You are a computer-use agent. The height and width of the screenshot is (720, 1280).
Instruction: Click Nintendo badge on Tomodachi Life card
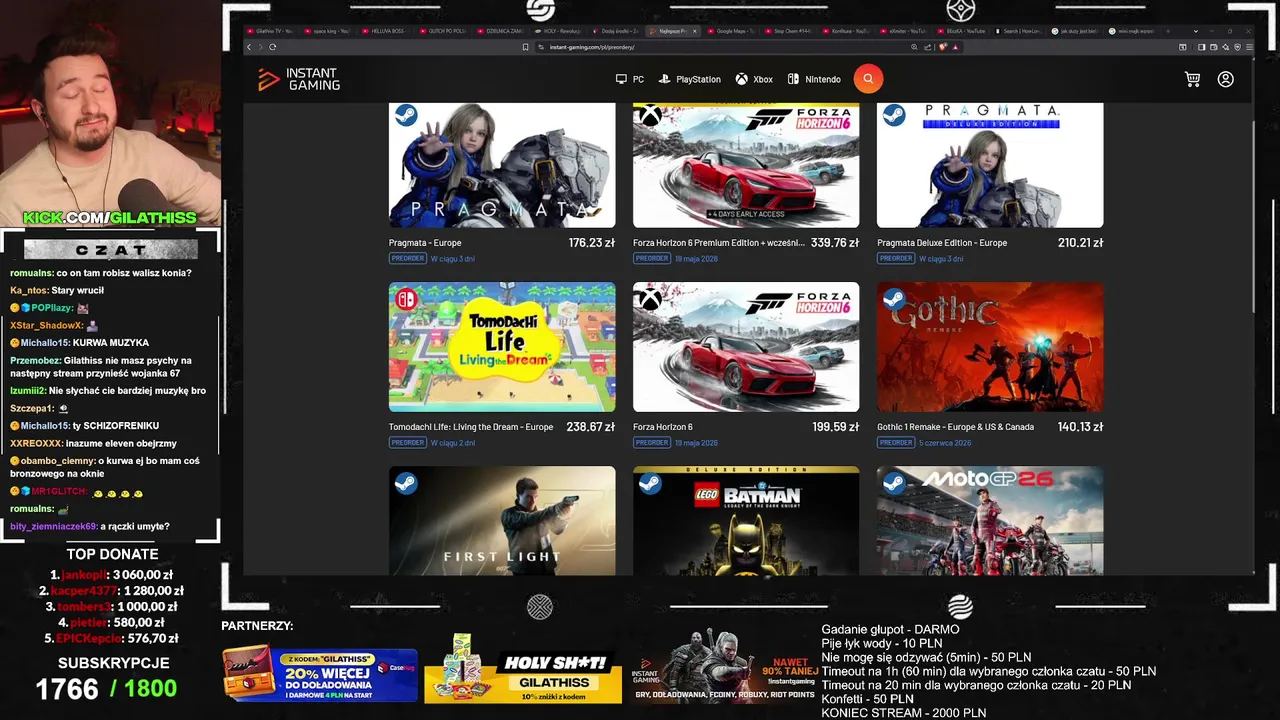(x=405, y=299)
